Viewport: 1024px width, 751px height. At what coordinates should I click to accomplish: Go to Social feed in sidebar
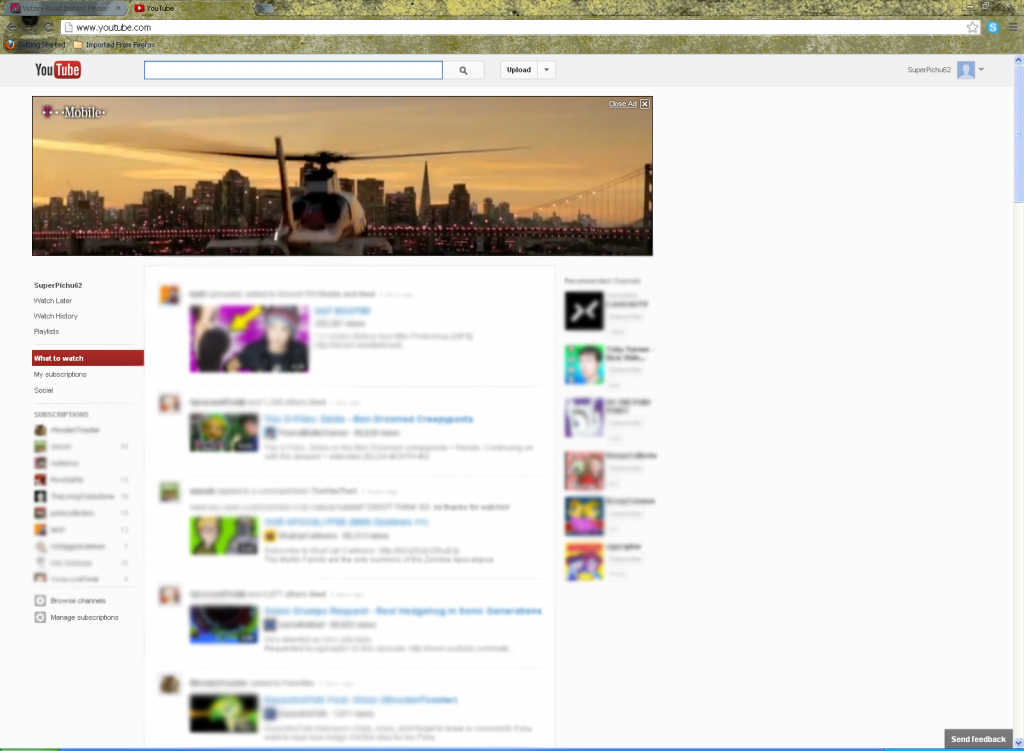[x=44, y=390]
